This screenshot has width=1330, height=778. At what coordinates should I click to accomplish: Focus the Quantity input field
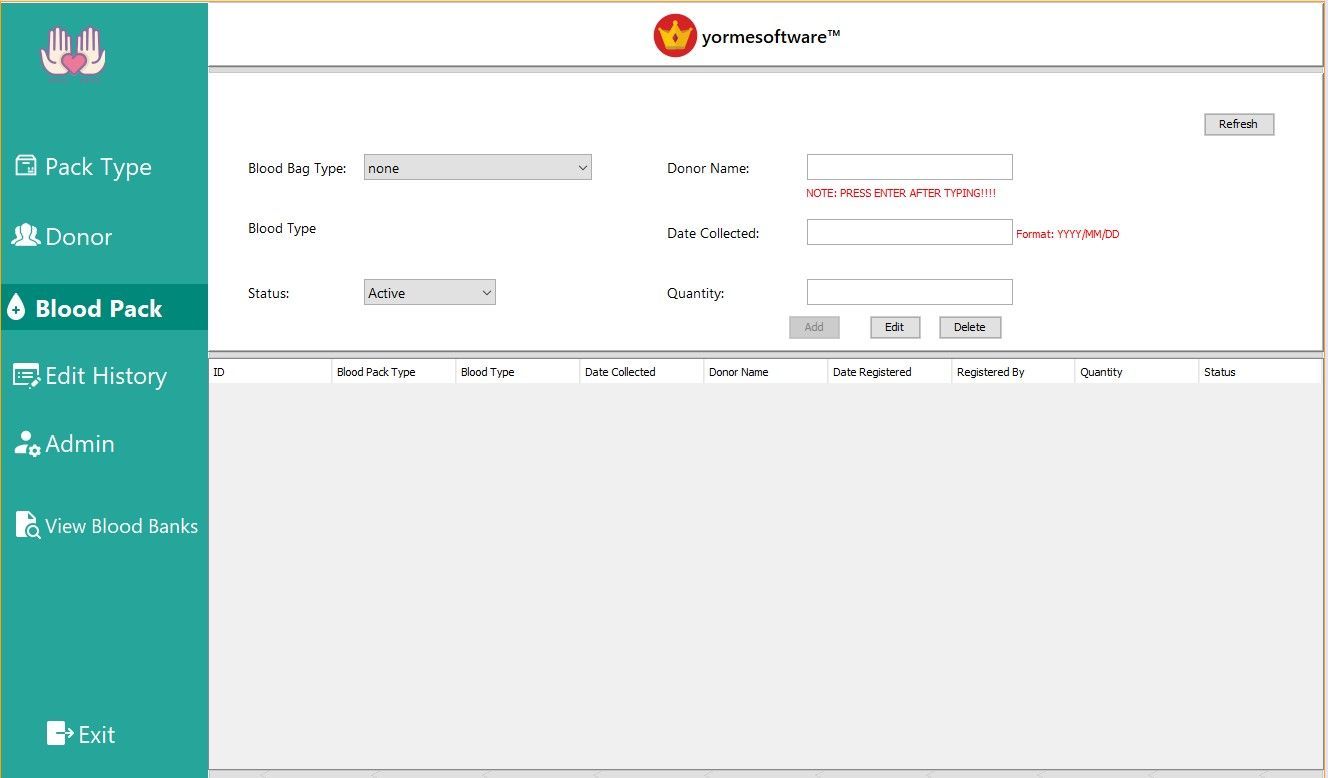[x=910, y=292]
